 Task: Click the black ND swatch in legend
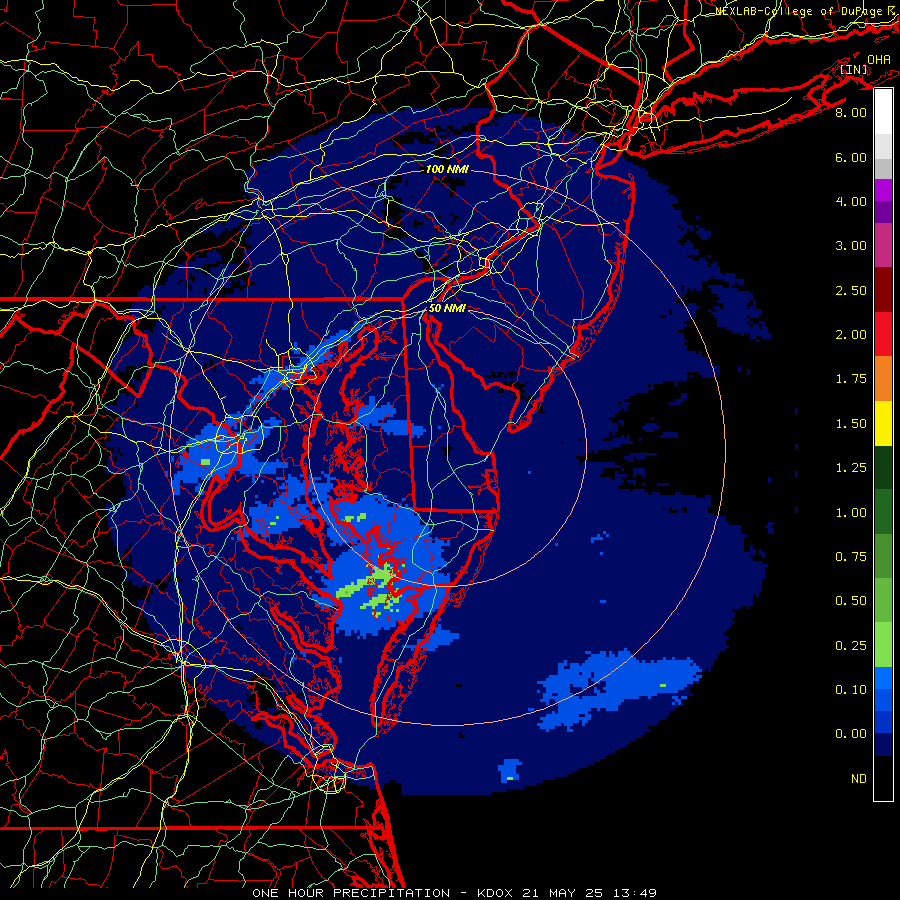tap(883, 778)
